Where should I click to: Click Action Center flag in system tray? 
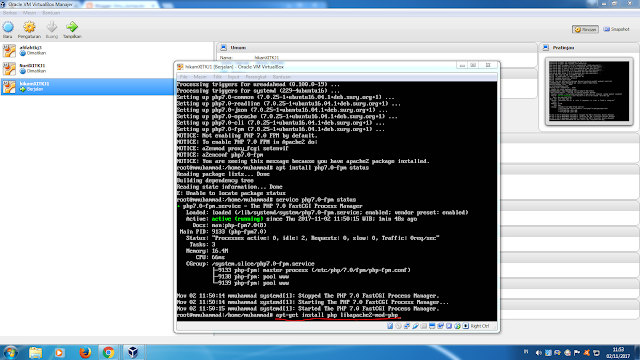coord(577,353)
